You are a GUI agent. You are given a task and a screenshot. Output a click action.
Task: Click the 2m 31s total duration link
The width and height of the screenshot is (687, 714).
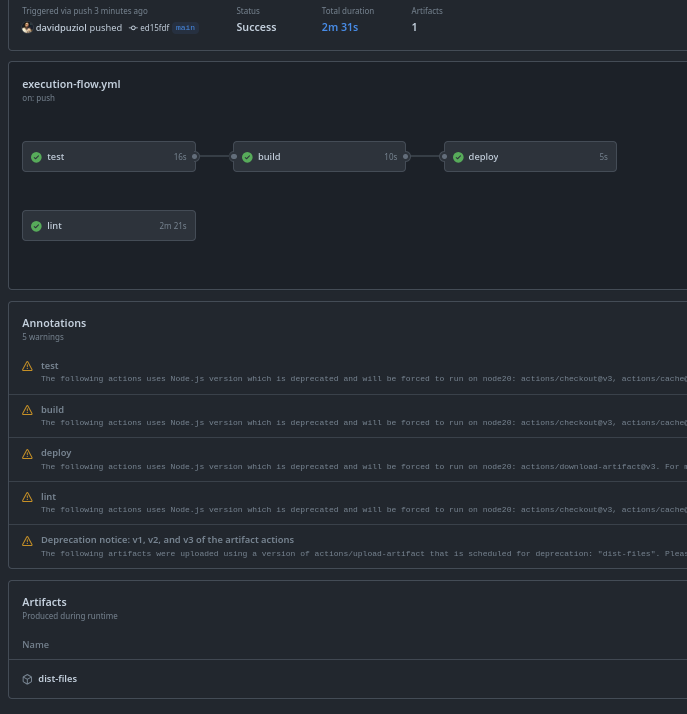pyautogui.click(x=339, y=27)
